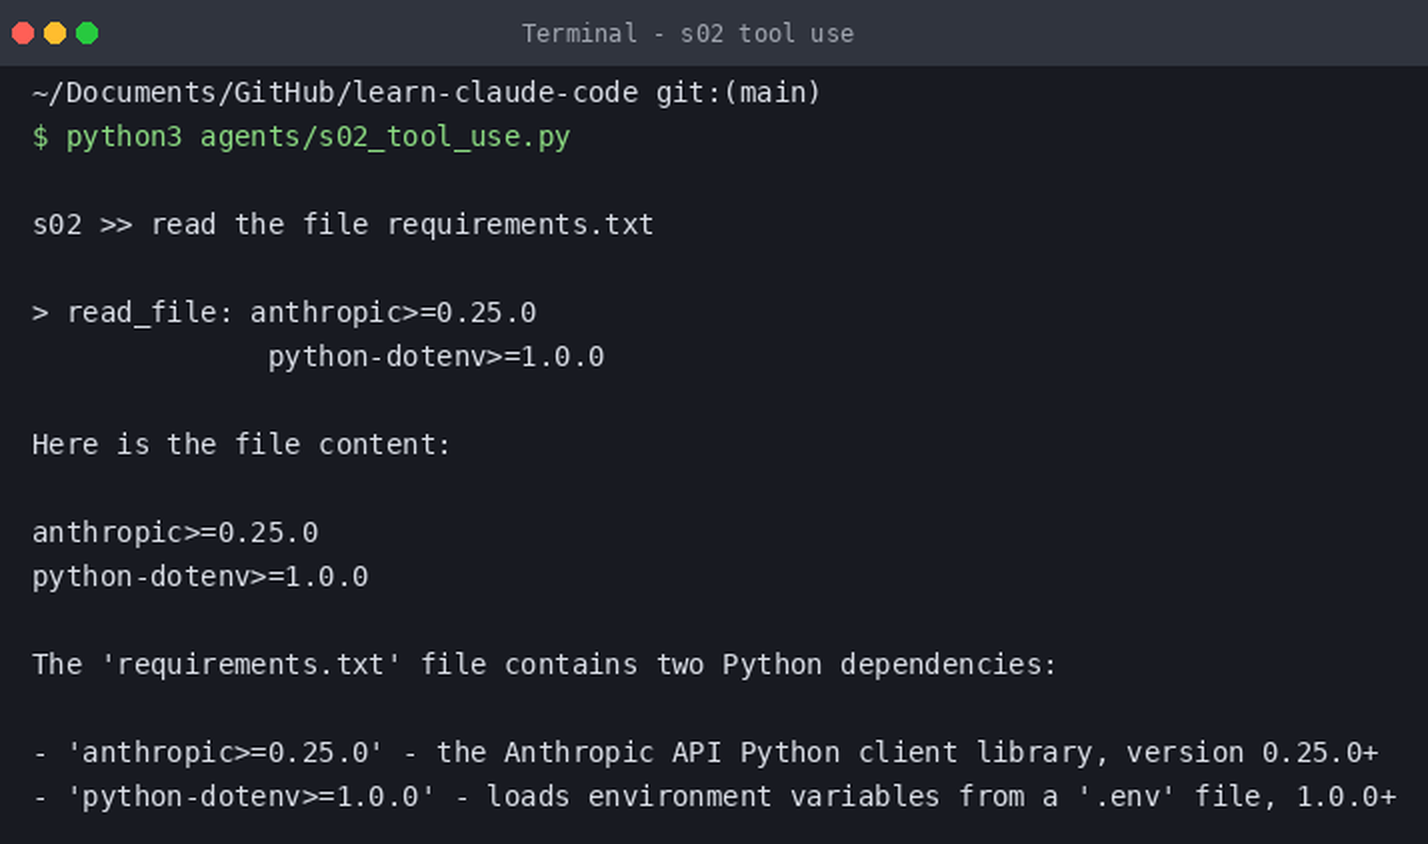Click the left-aligned python-dotenv>=1.0.0 line

pos(200,577)
